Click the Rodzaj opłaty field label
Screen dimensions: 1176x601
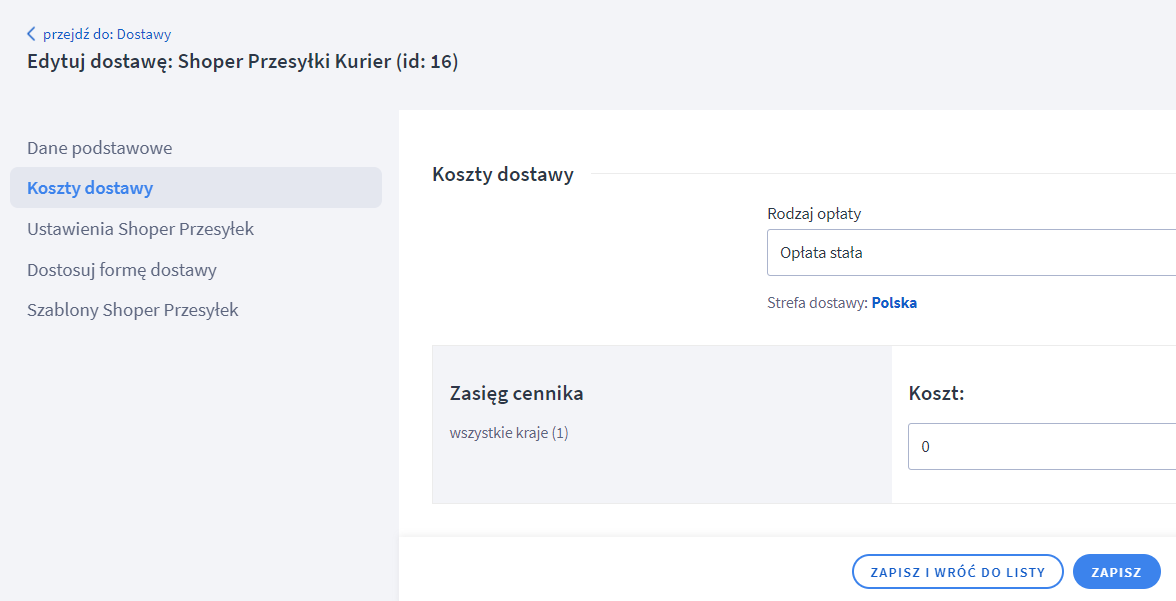pyautogui.click(x=814, y=214)
